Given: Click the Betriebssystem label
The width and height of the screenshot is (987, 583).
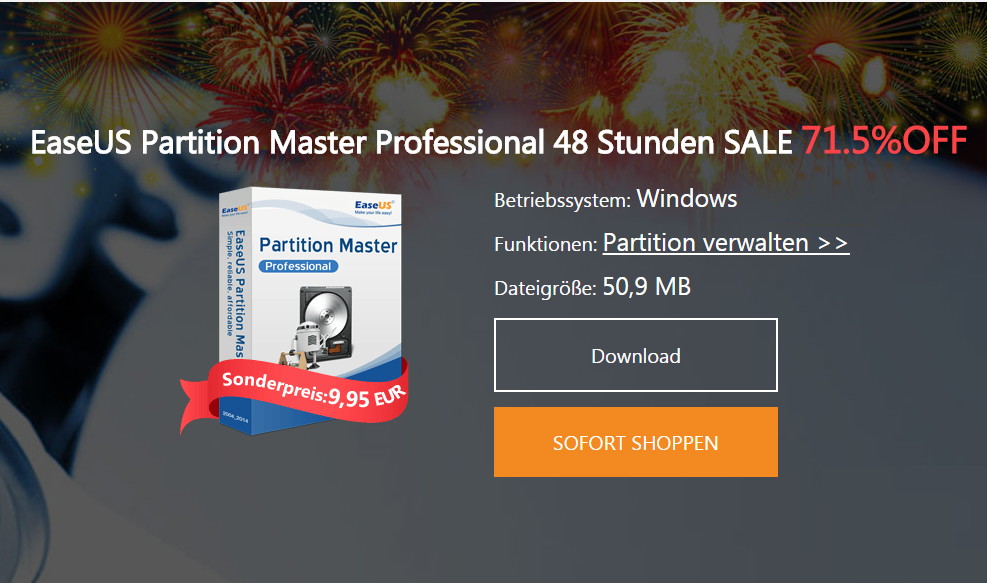Looking at the screenshot, I should coord(562,201).
